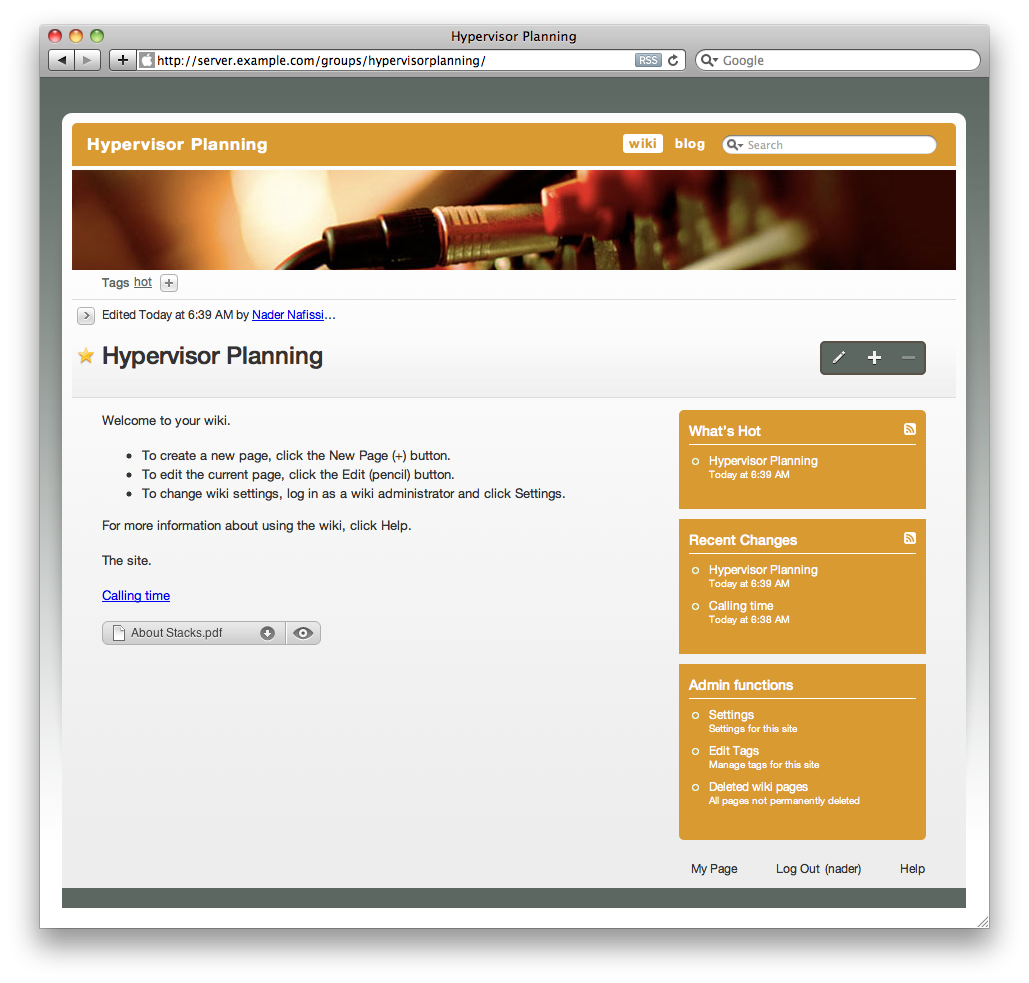
Task: Open Deleted wiki pages admin link
Action: pos(758,787)
